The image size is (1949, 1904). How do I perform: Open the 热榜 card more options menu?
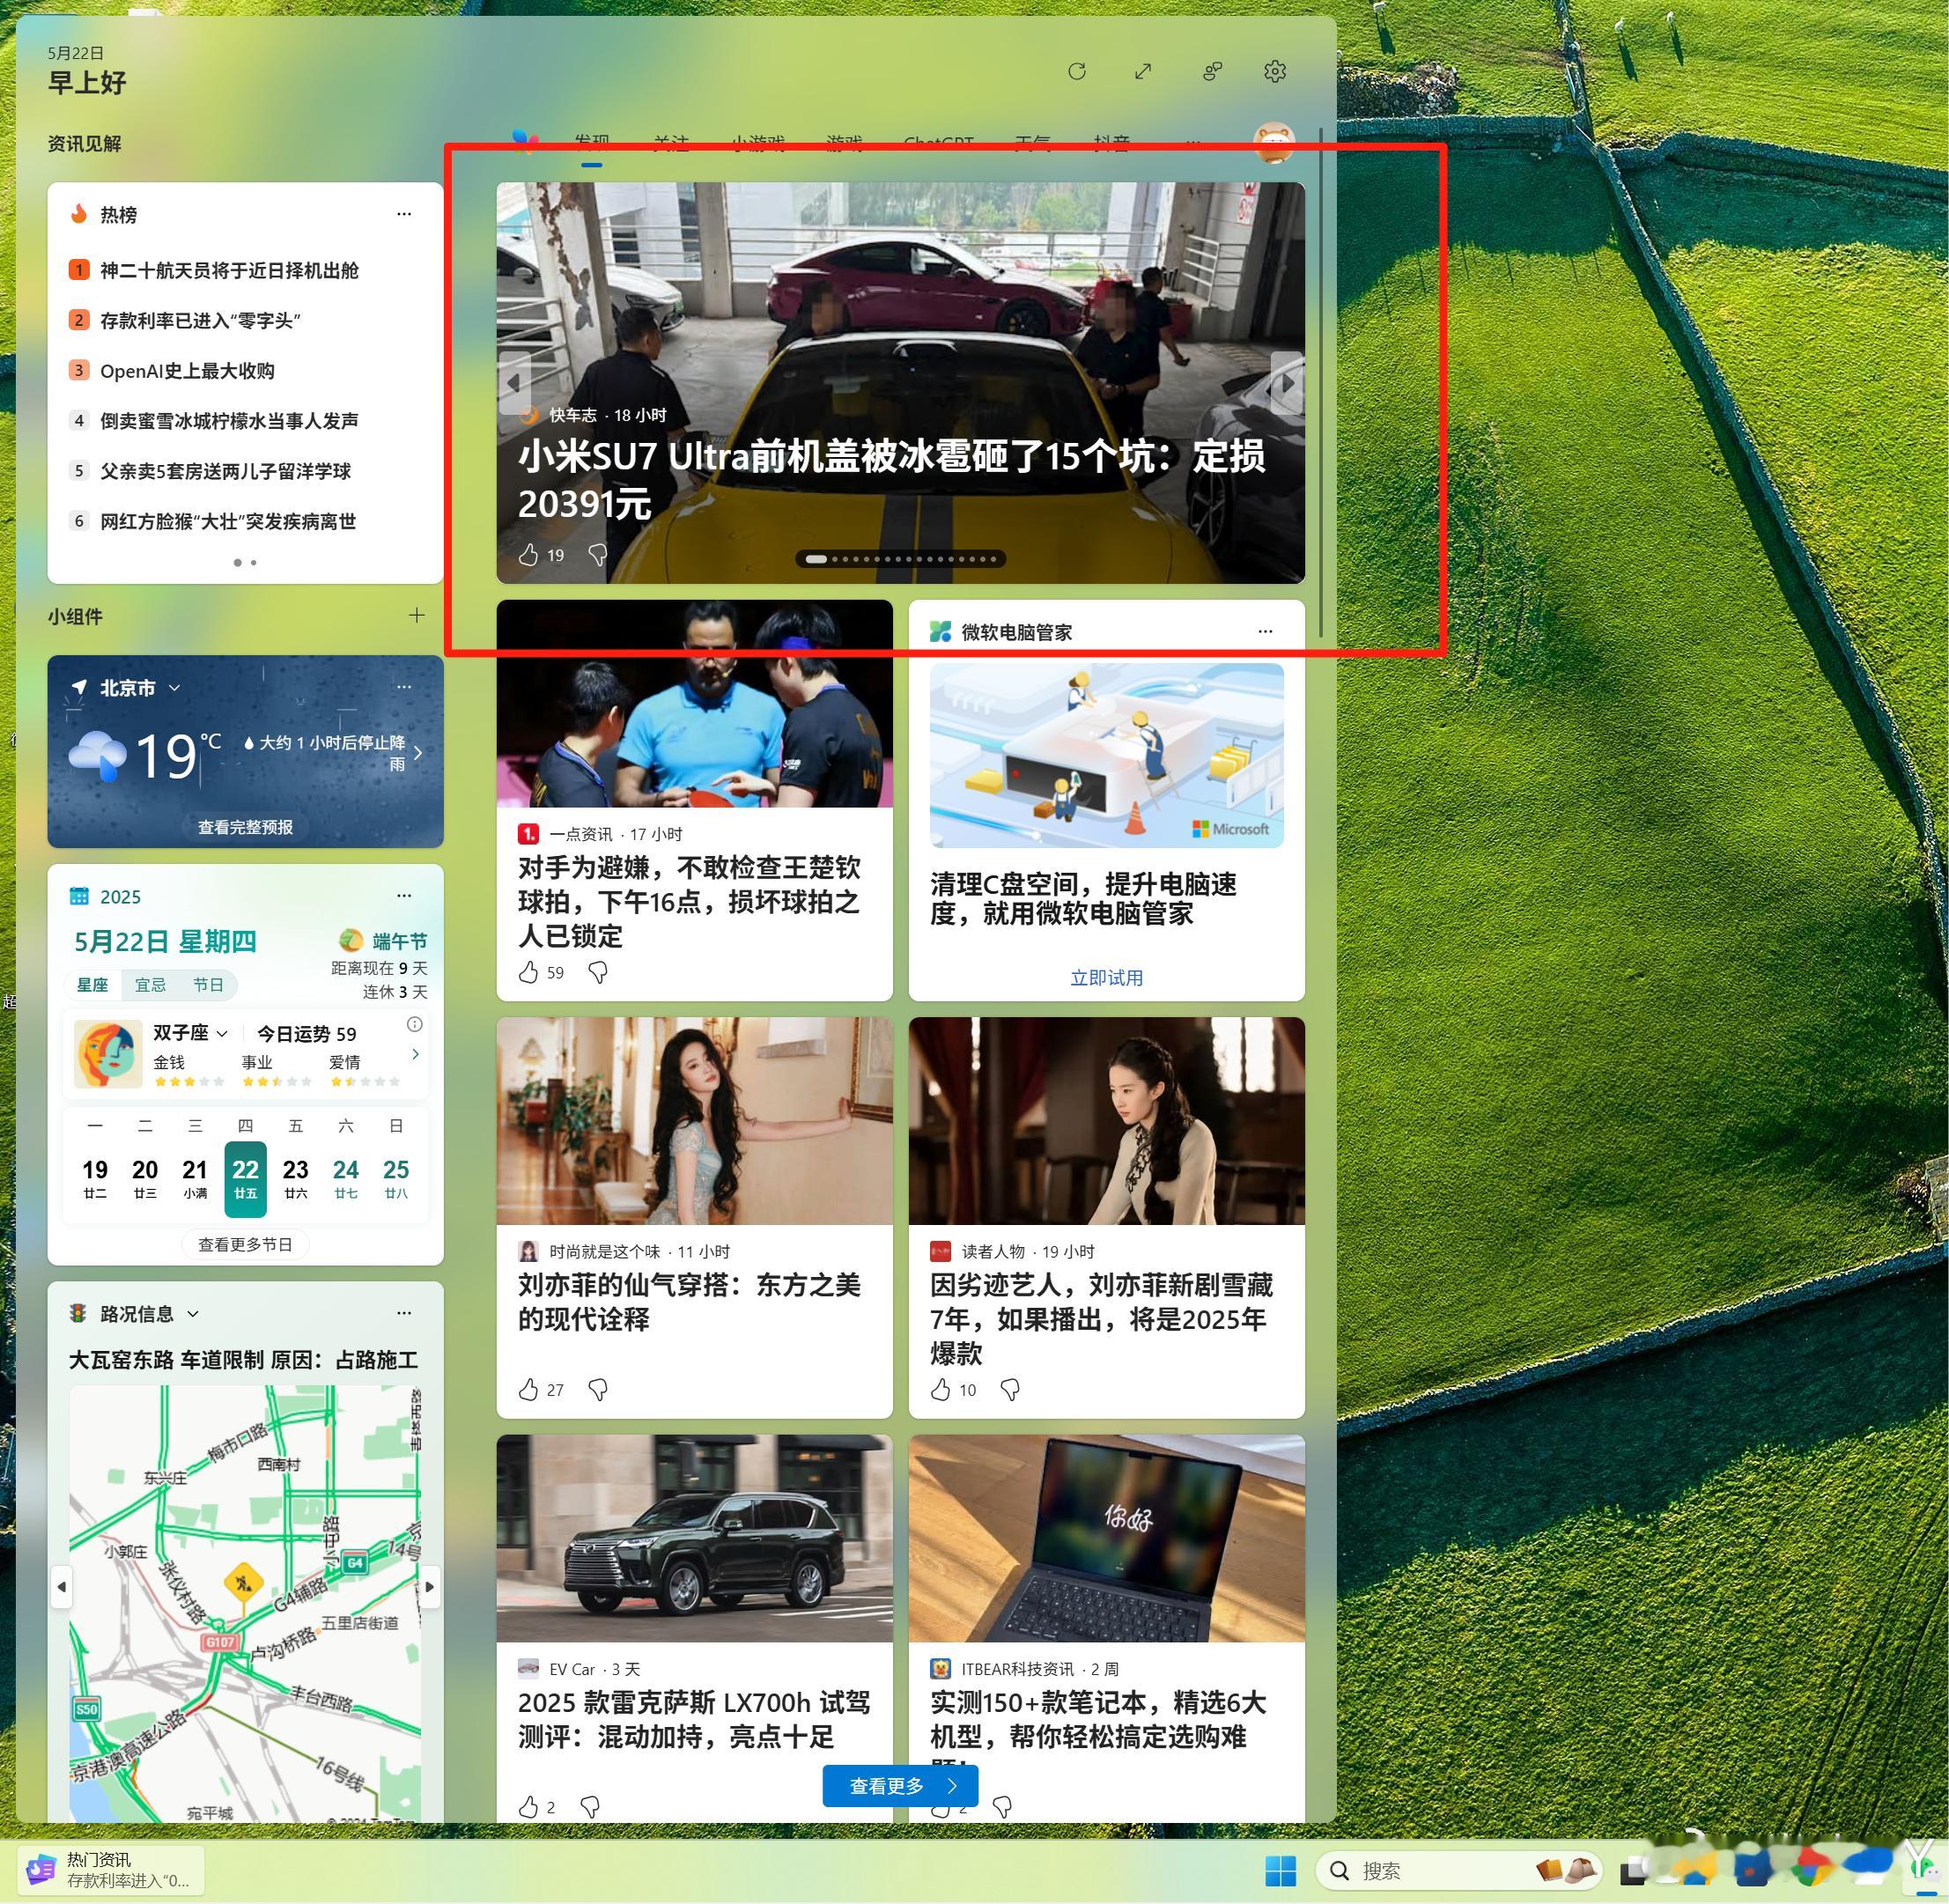[404, 214]
